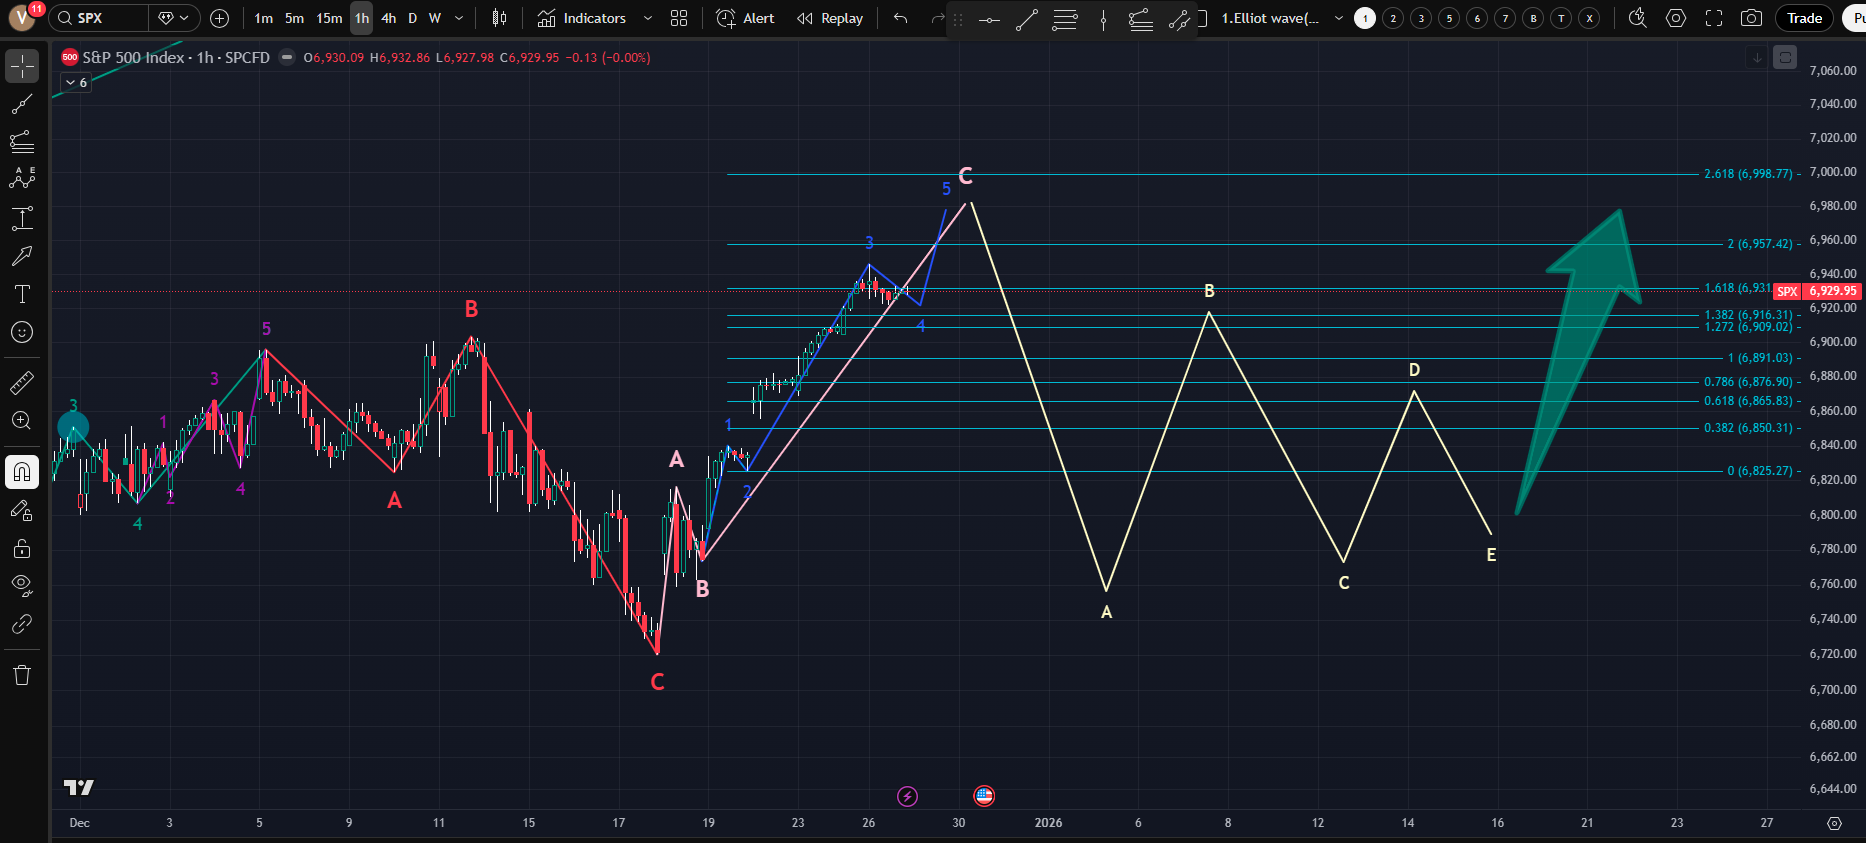Add a symbol to compare with plus icon
This screenshot has height=843, width=1866.
[220, 18]
